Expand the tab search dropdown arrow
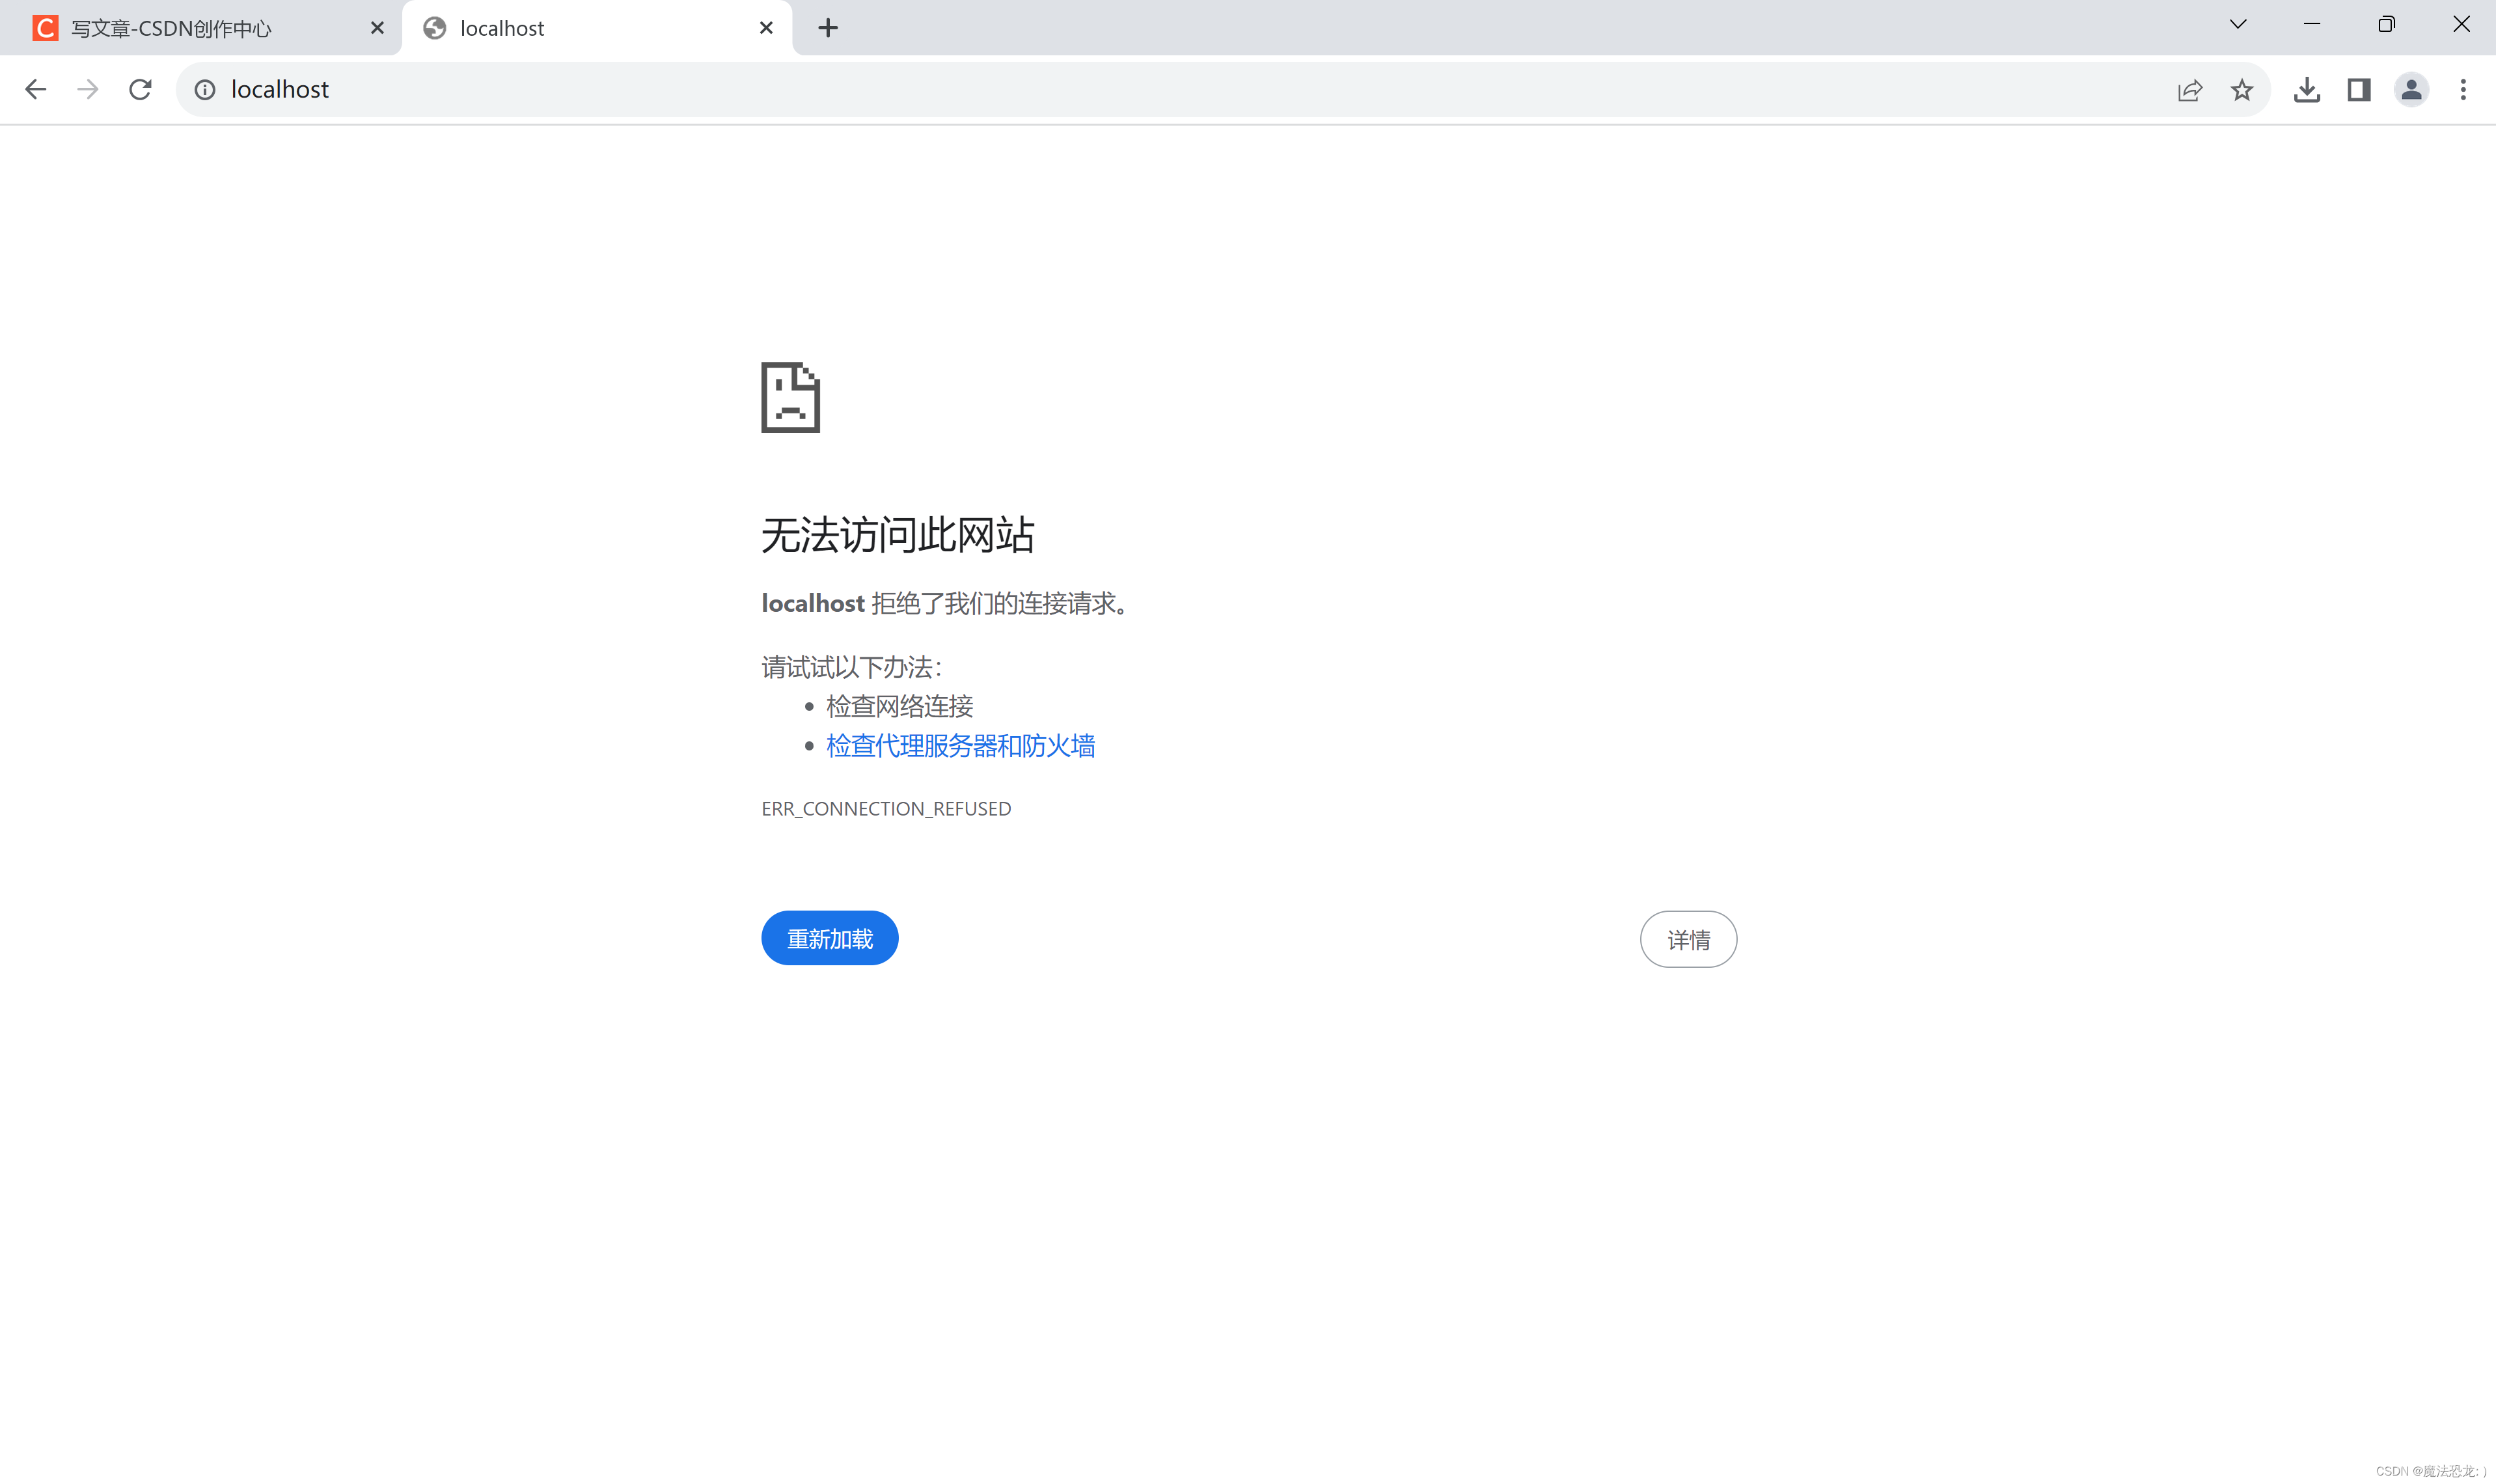 [2238, 24]
